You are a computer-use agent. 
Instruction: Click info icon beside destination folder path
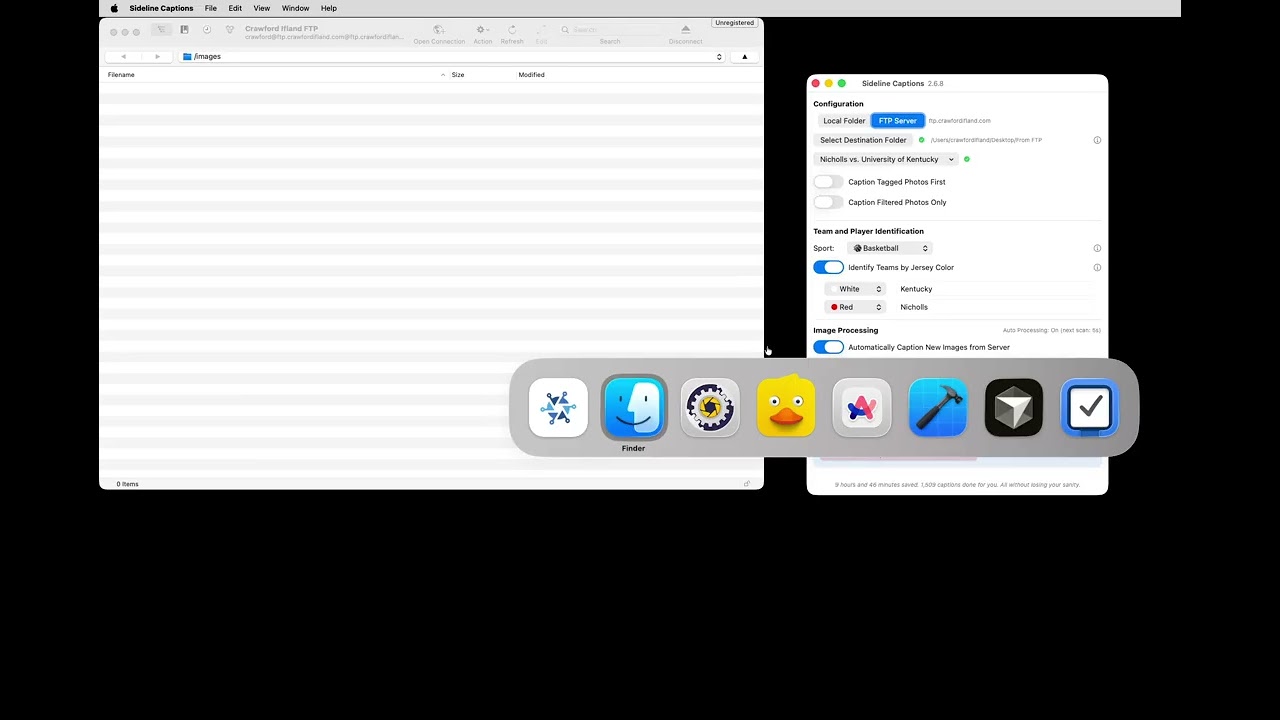point(1097,140)
